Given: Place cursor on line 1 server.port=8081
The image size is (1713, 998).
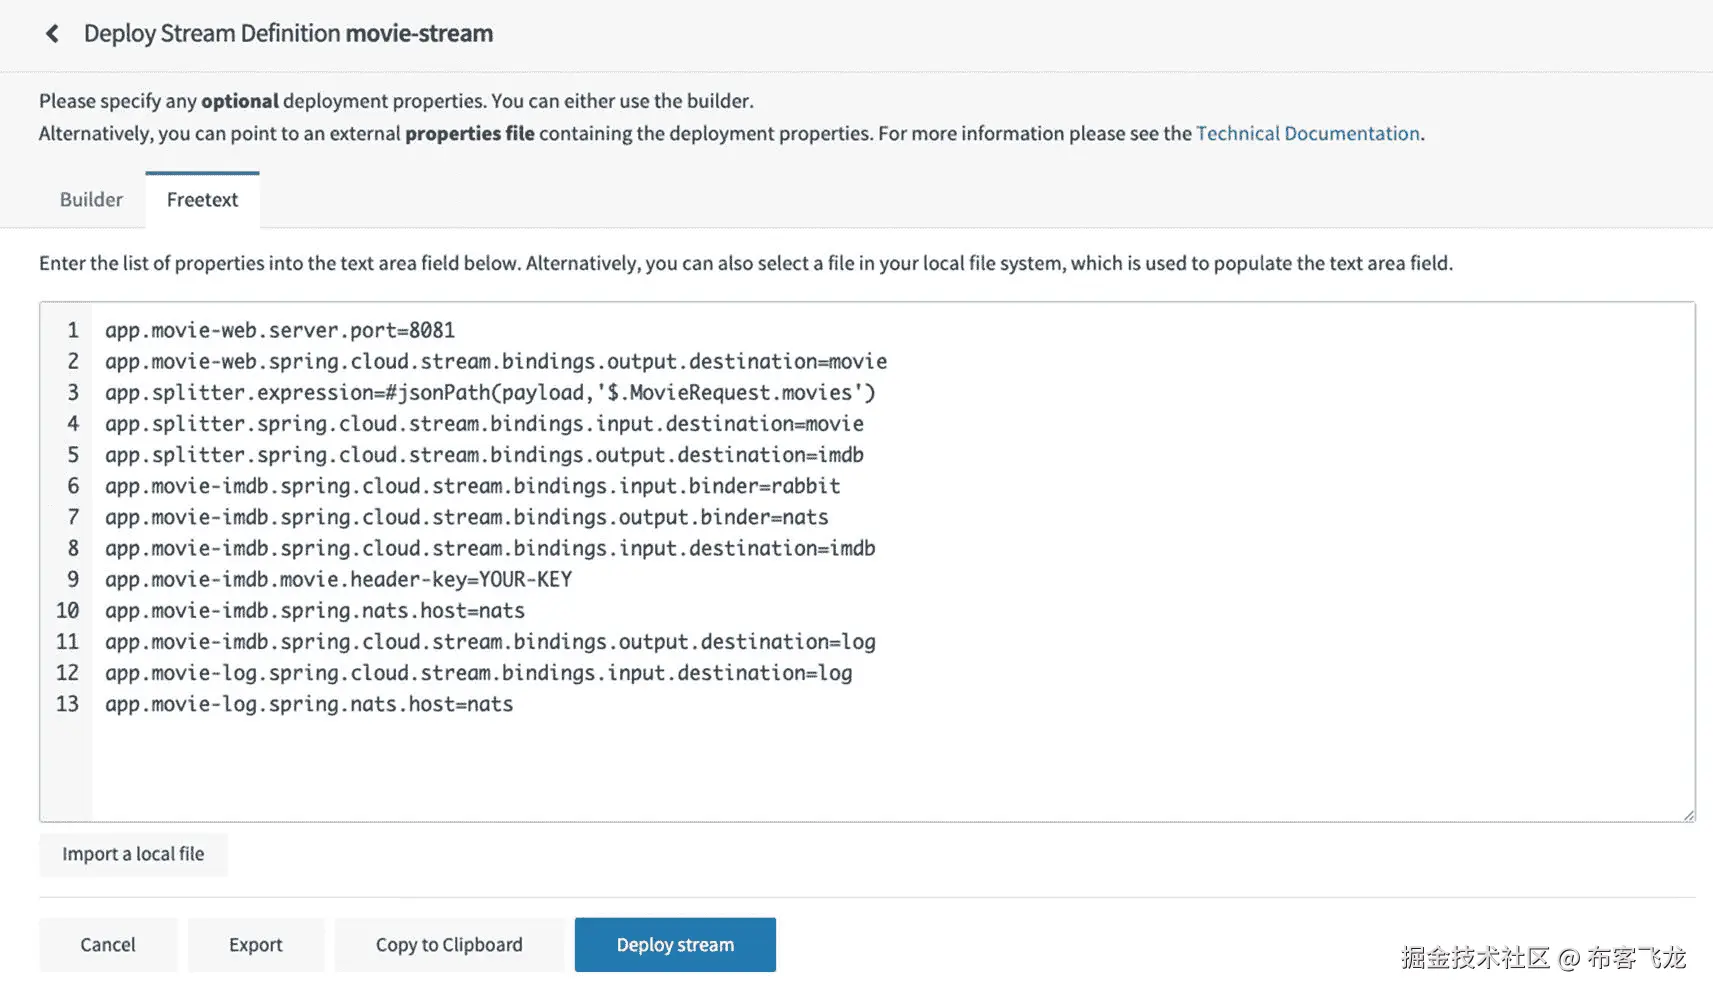Looking at the screenshot, I should tap(280, 330).
